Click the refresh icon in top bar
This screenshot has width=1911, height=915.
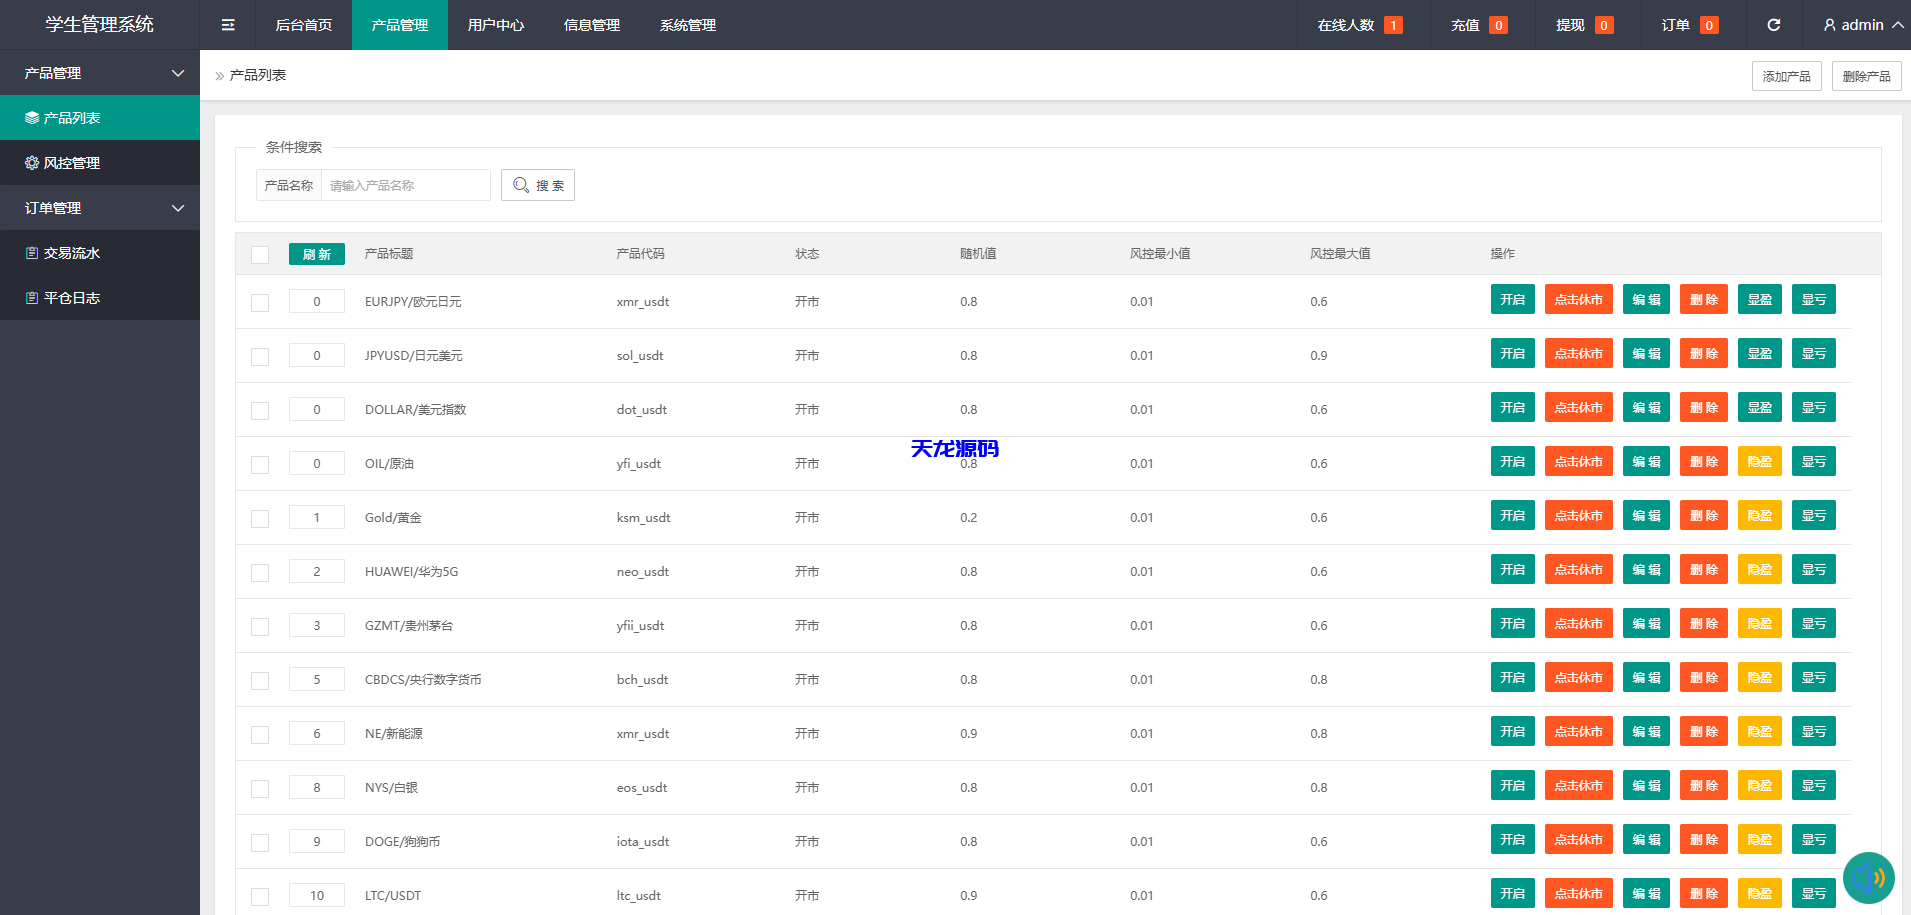[1773, 25]
